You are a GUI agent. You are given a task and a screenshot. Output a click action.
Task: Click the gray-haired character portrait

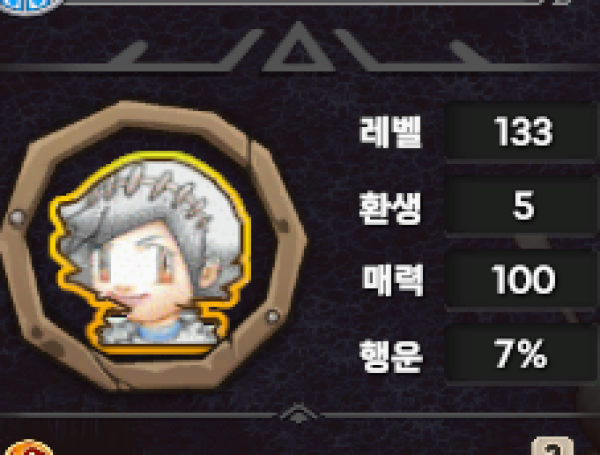(x=149, y=253)
